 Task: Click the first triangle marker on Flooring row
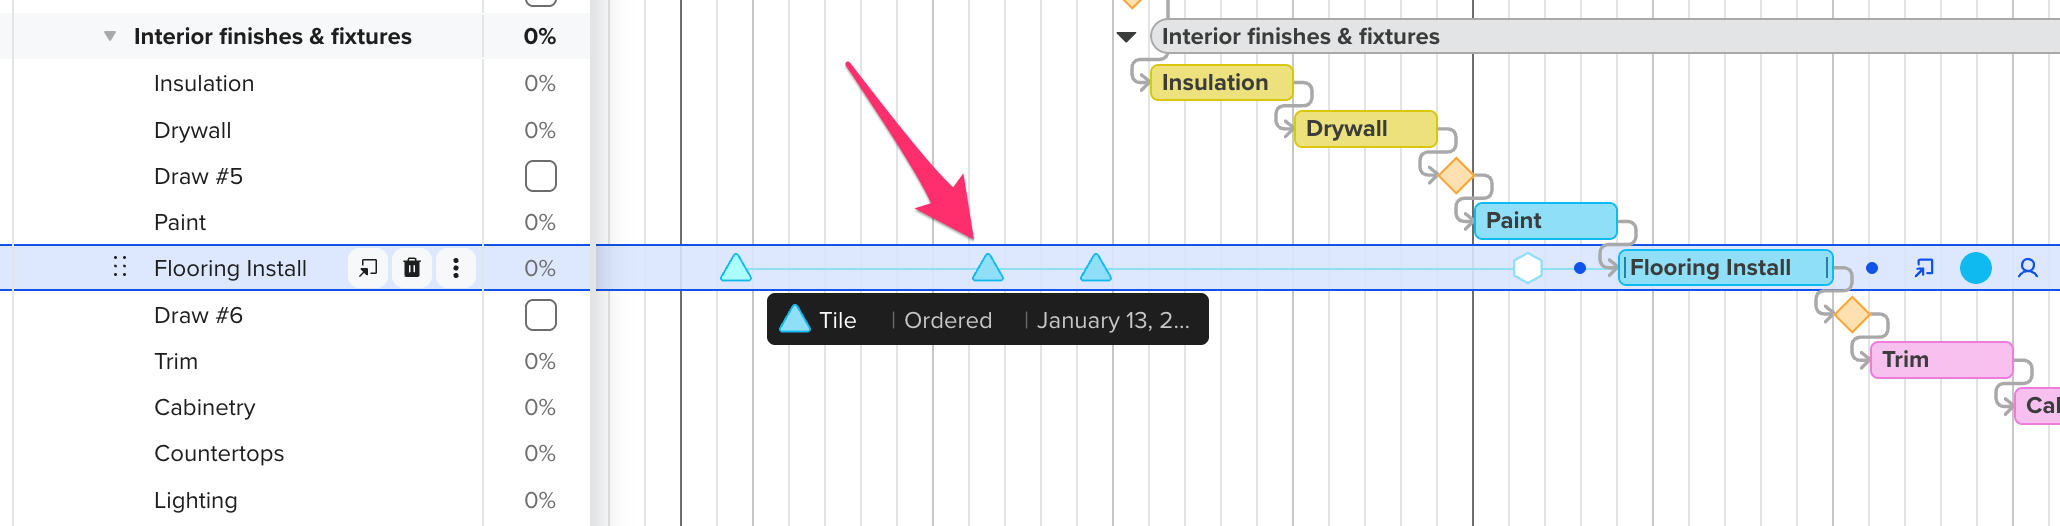pyautogui.click(x=736, y=268)
